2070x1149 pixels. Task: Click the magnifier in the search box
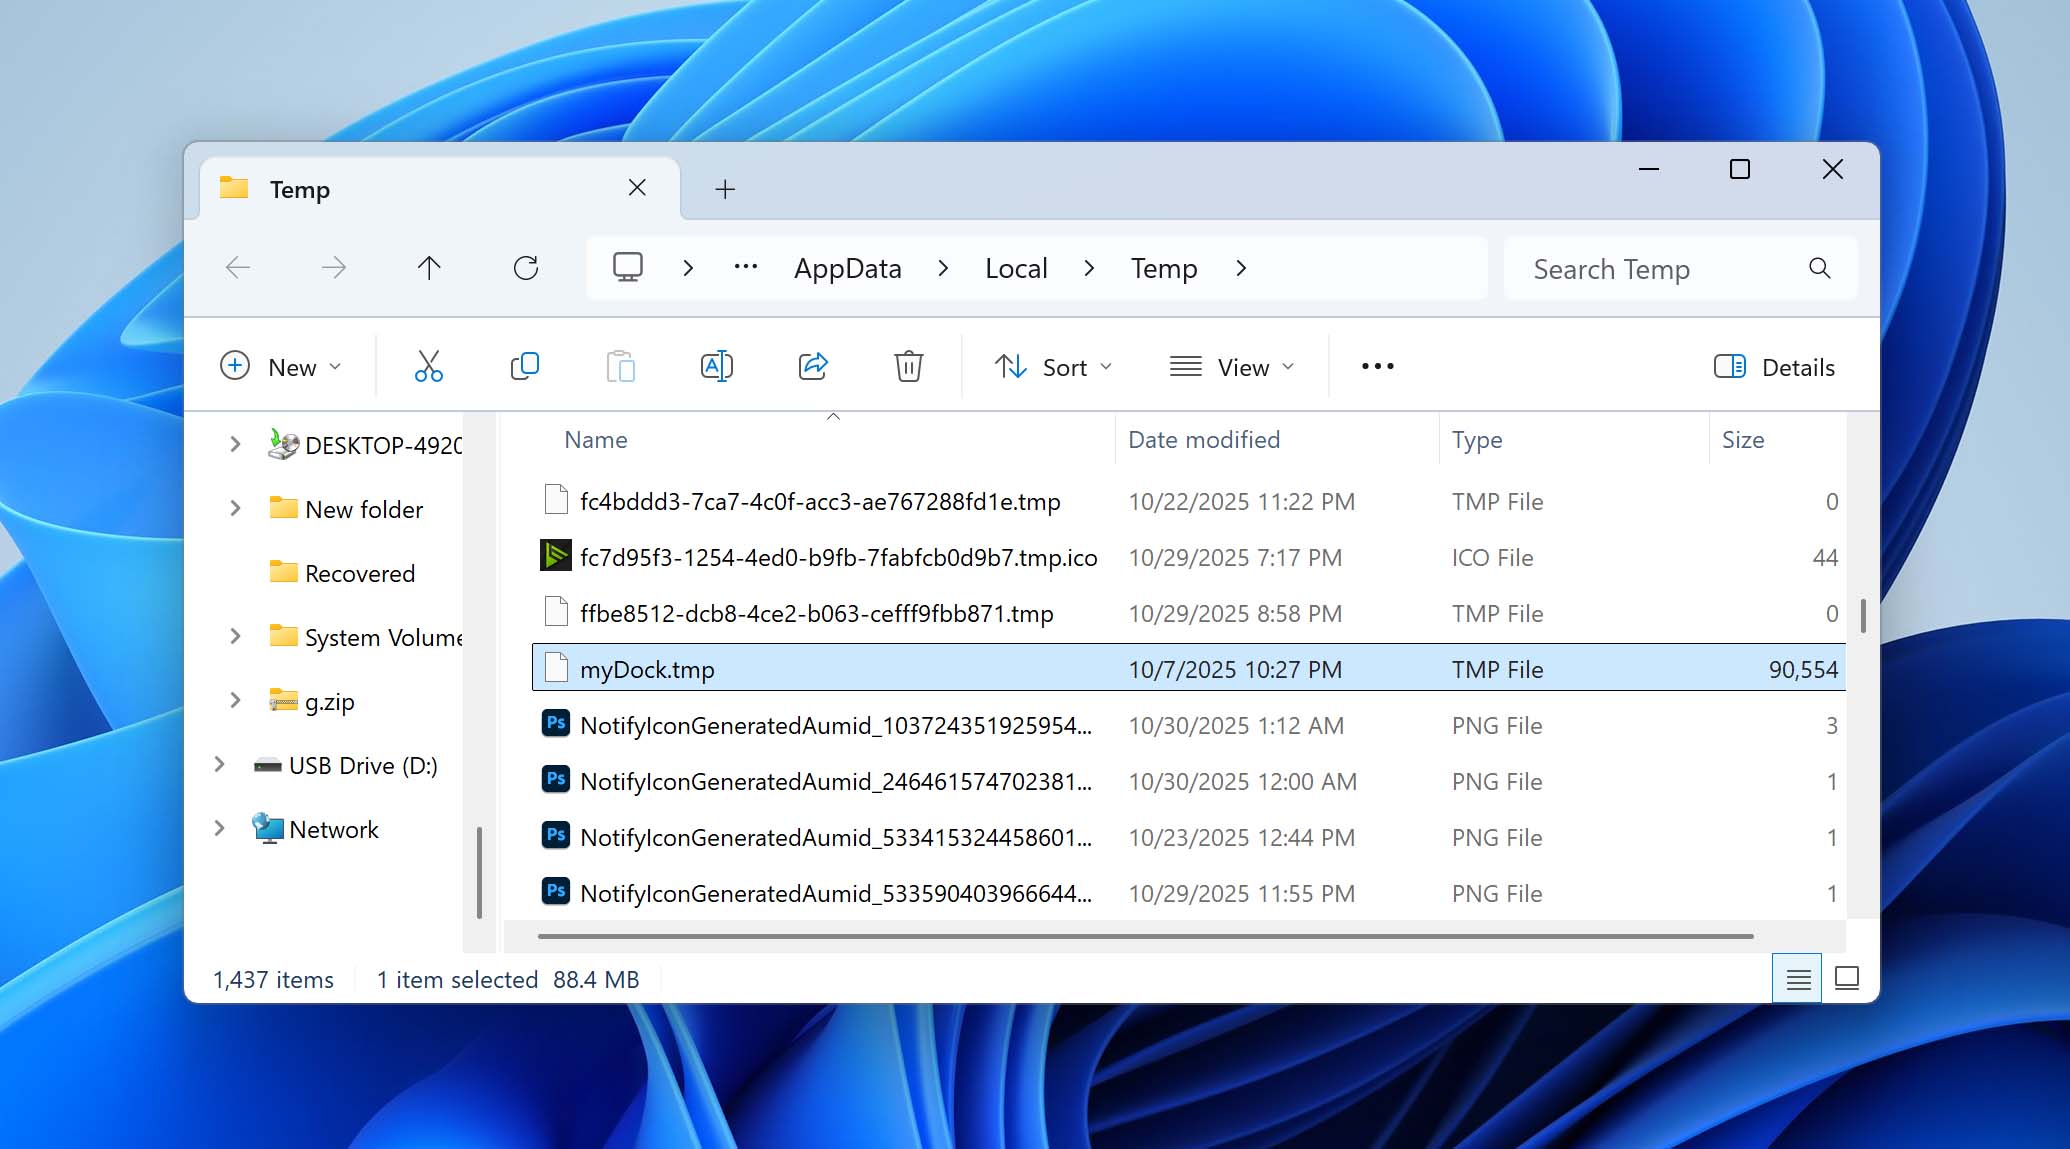point(1819,268)
